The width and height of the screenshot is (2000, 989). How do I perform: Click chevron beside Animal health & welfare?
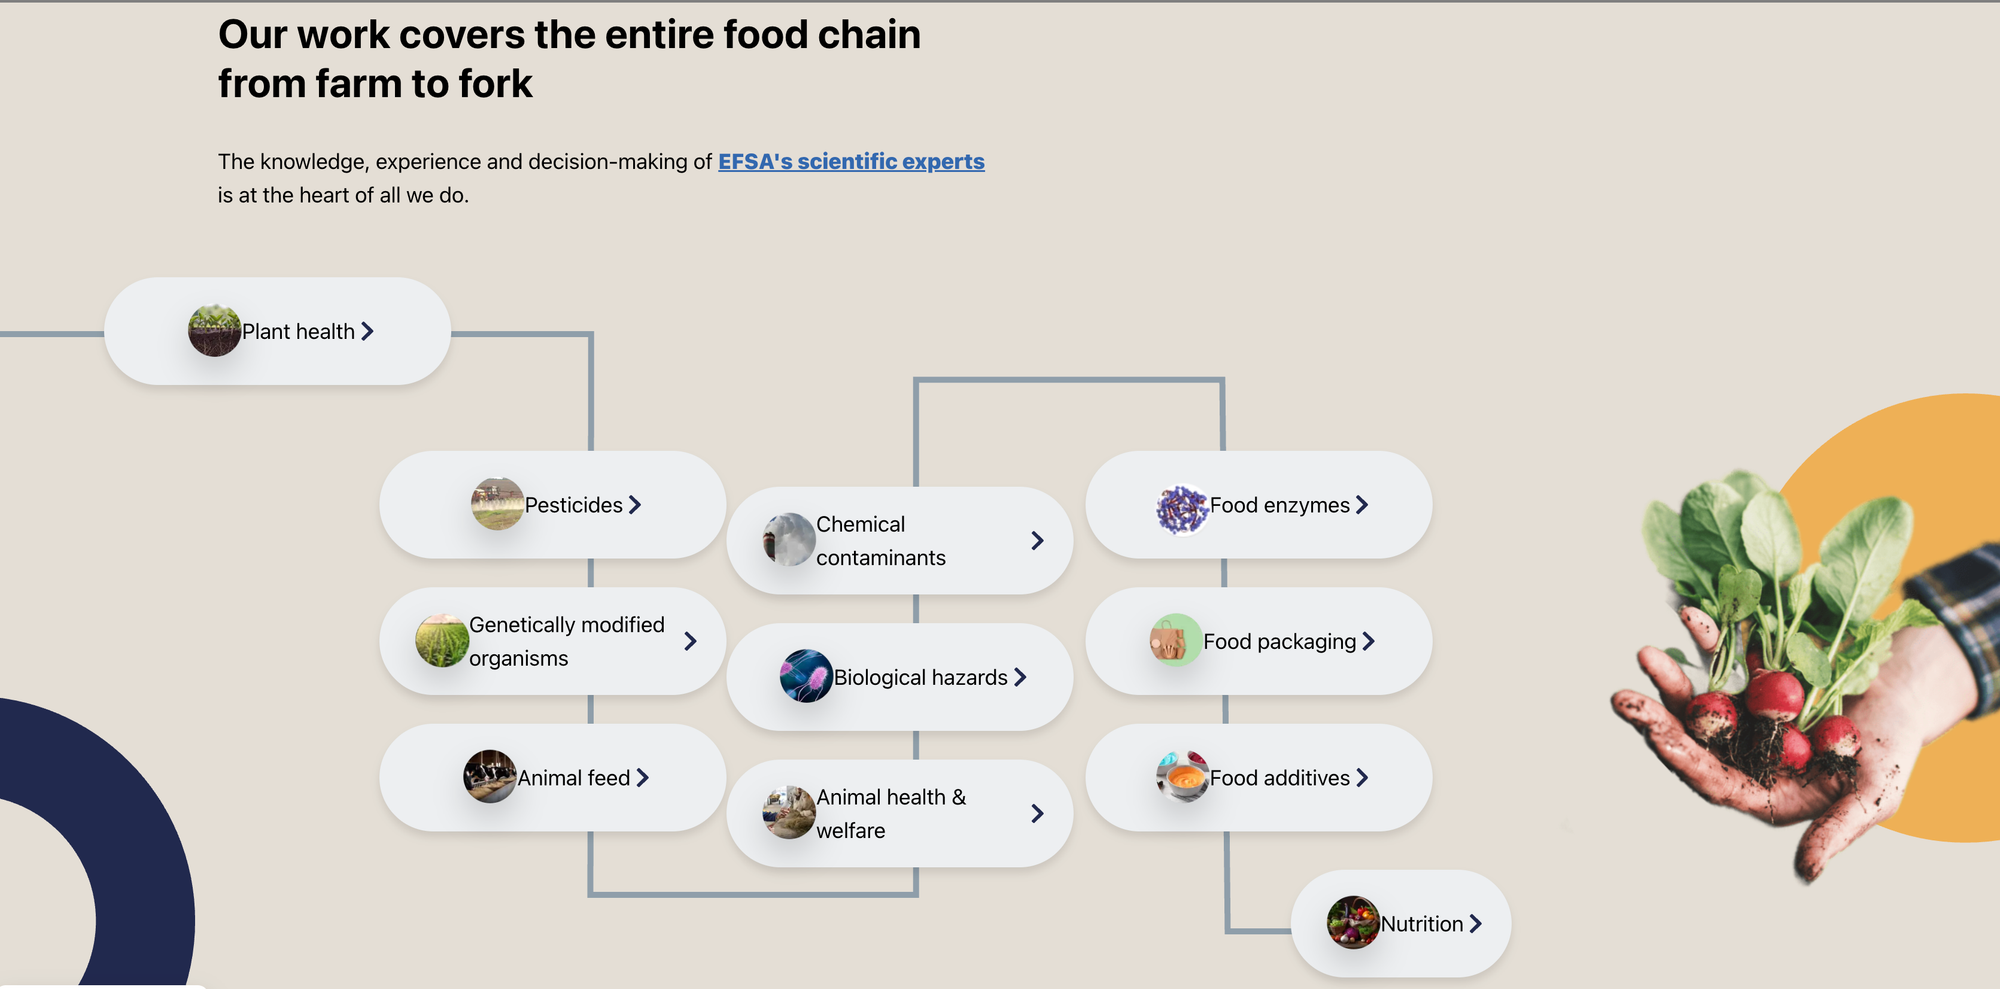pyautogui.click(x=1037, y=814)
